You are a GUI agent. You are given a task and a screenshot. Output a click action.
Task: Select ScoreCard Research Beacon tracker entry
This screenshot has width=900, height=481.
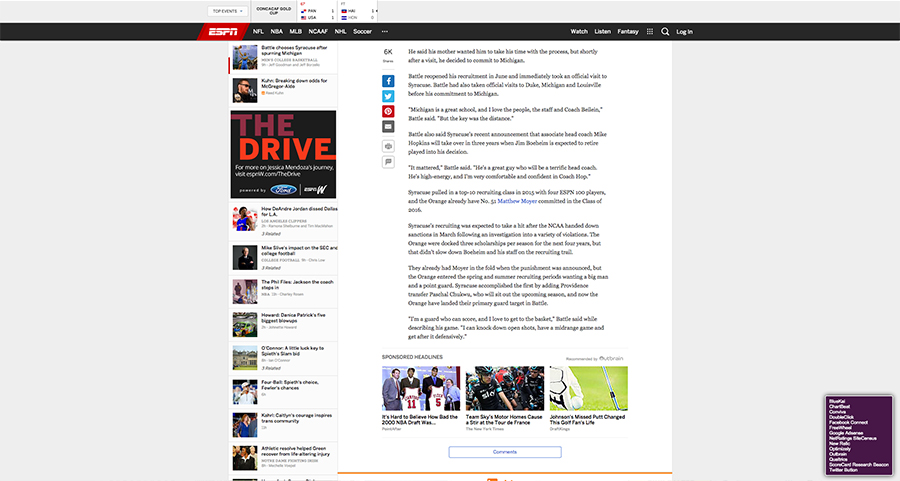coord(859,464)
